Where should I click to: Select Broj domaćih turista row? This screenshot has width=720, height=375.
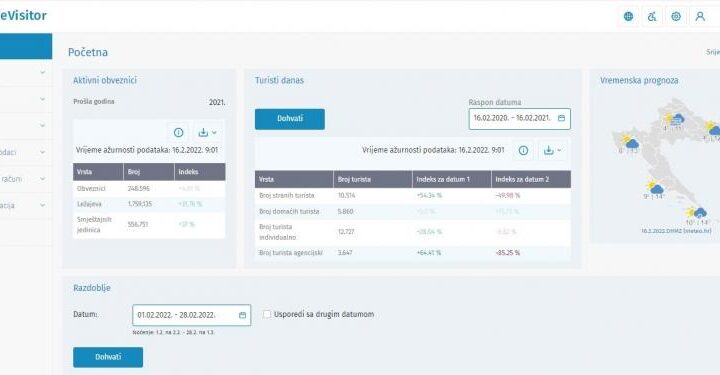point(413,212)
